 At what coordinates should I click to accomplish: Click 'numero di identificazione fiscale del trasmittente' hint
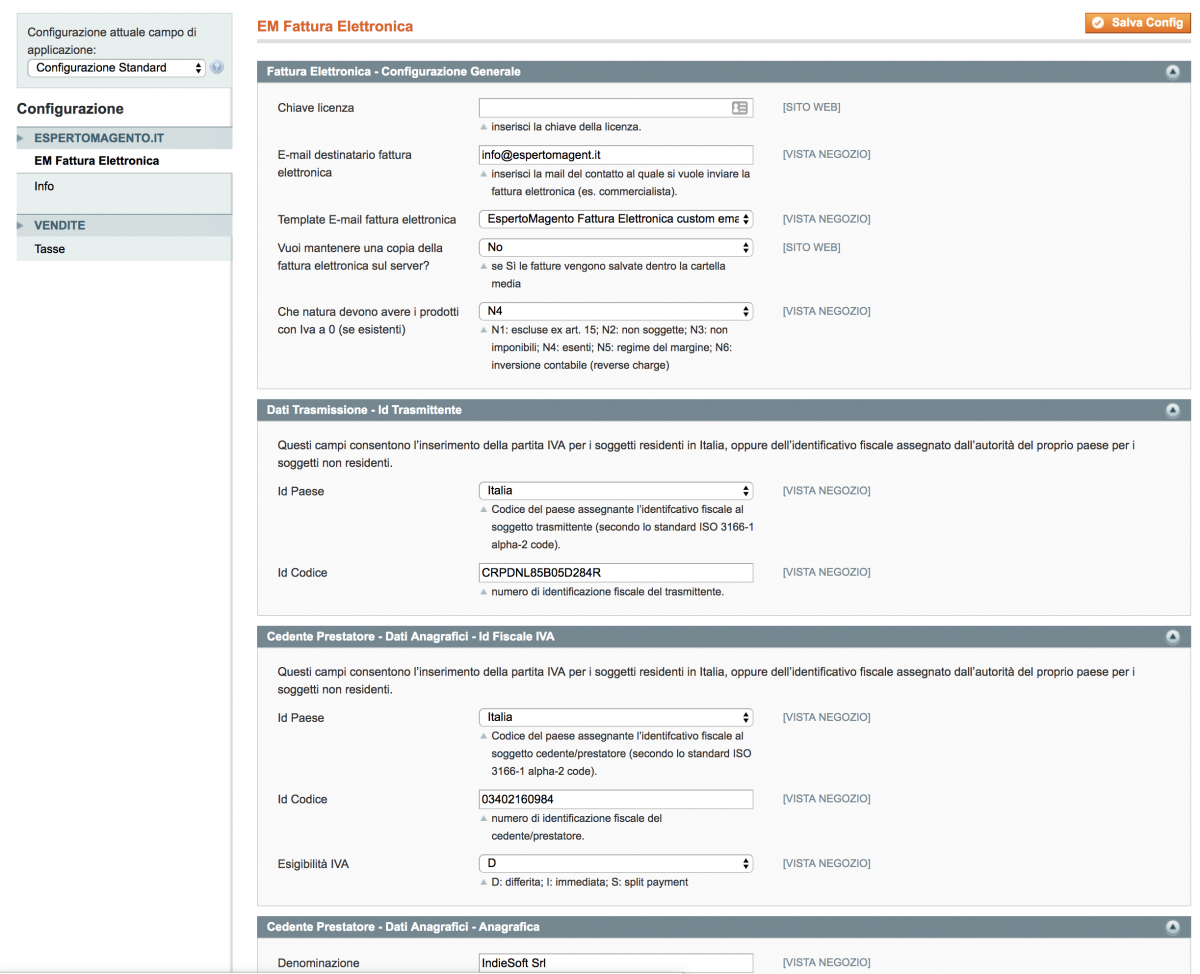click(607, 592)
